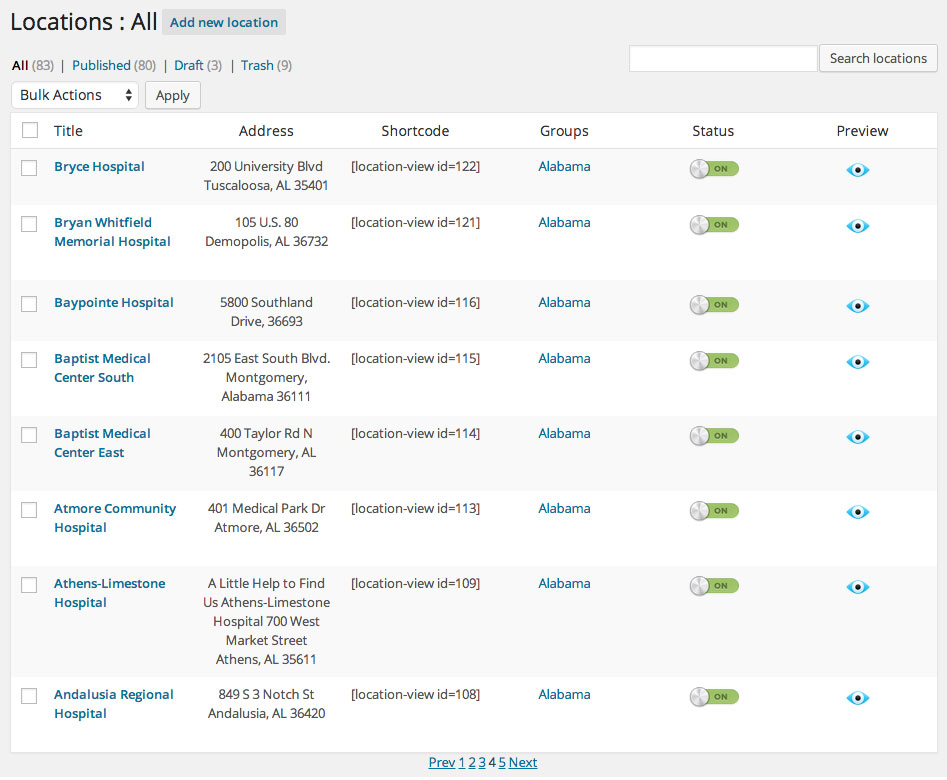Open Atmore Community Hospital link
The image size is (947, 780).
(115, 518)
